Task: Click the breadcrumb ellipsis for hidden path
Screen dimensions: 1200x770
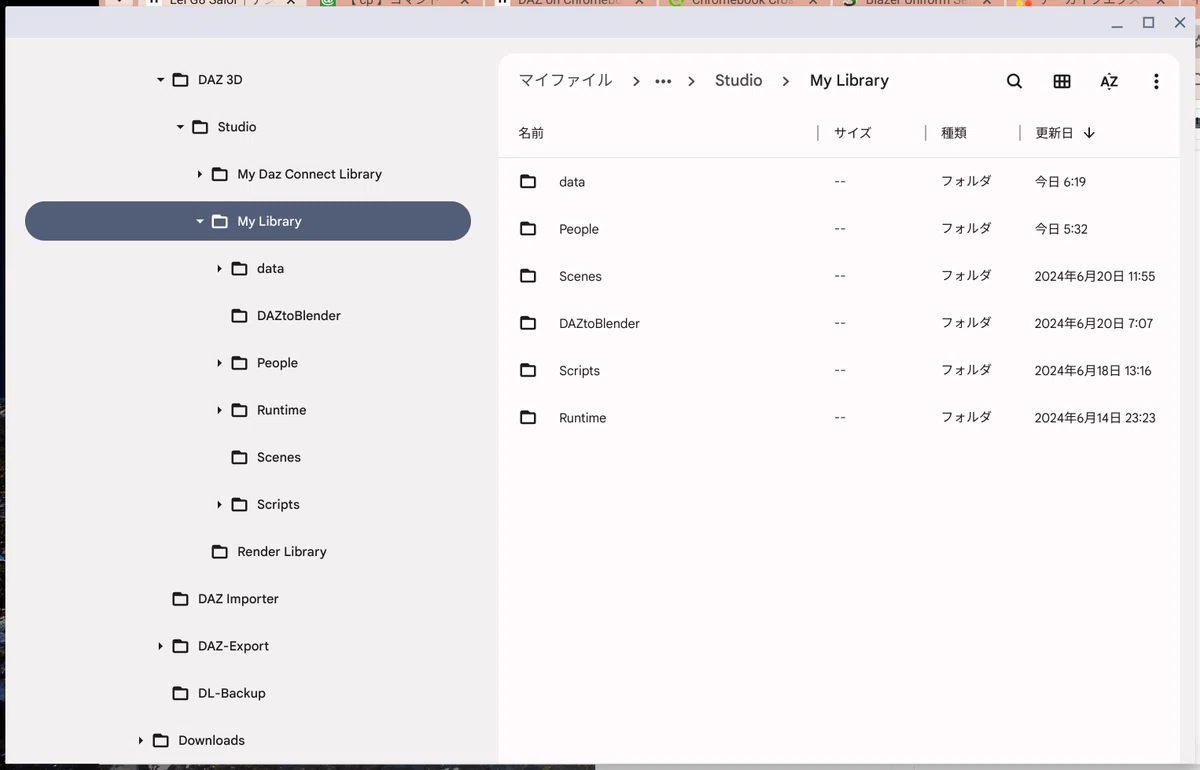Action: pos(663,81)
